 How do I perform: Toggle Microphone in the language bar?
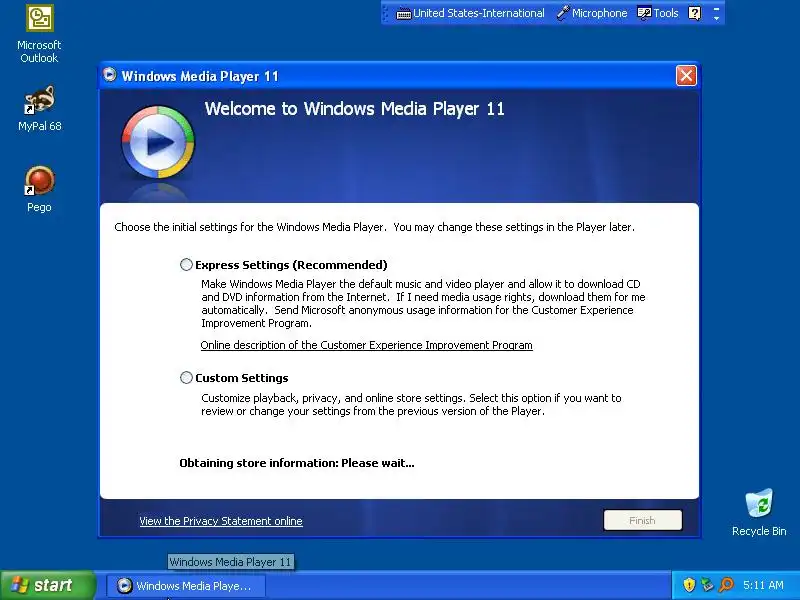(592, 13)
